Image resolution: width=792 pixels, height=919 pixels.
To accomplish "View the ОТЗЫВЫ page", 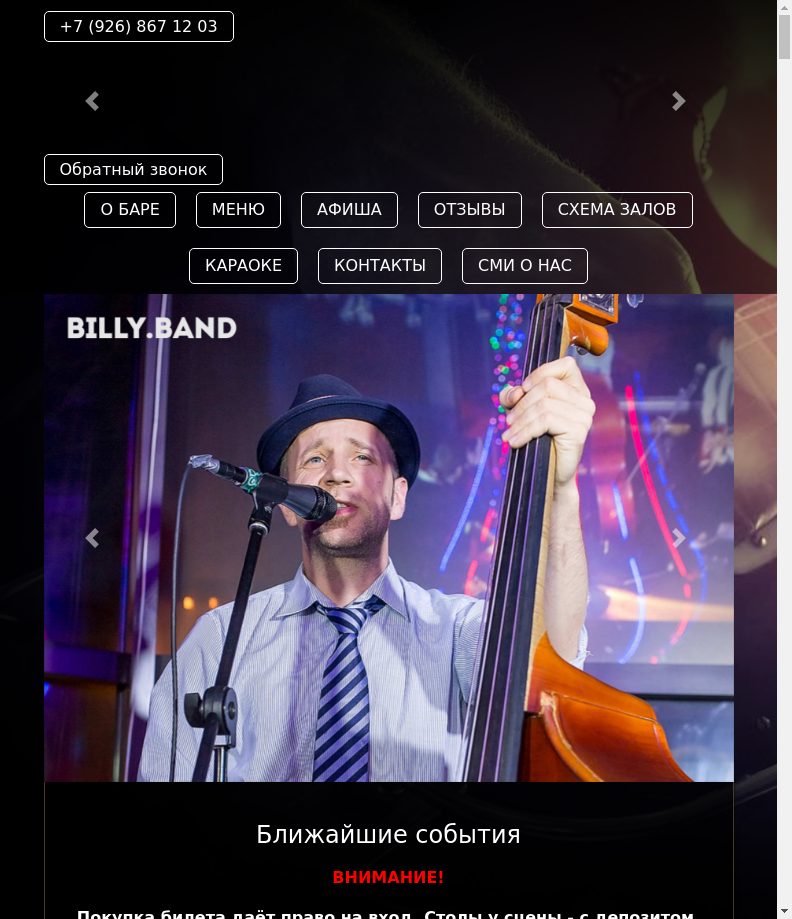I will click(x=470, y=210).
